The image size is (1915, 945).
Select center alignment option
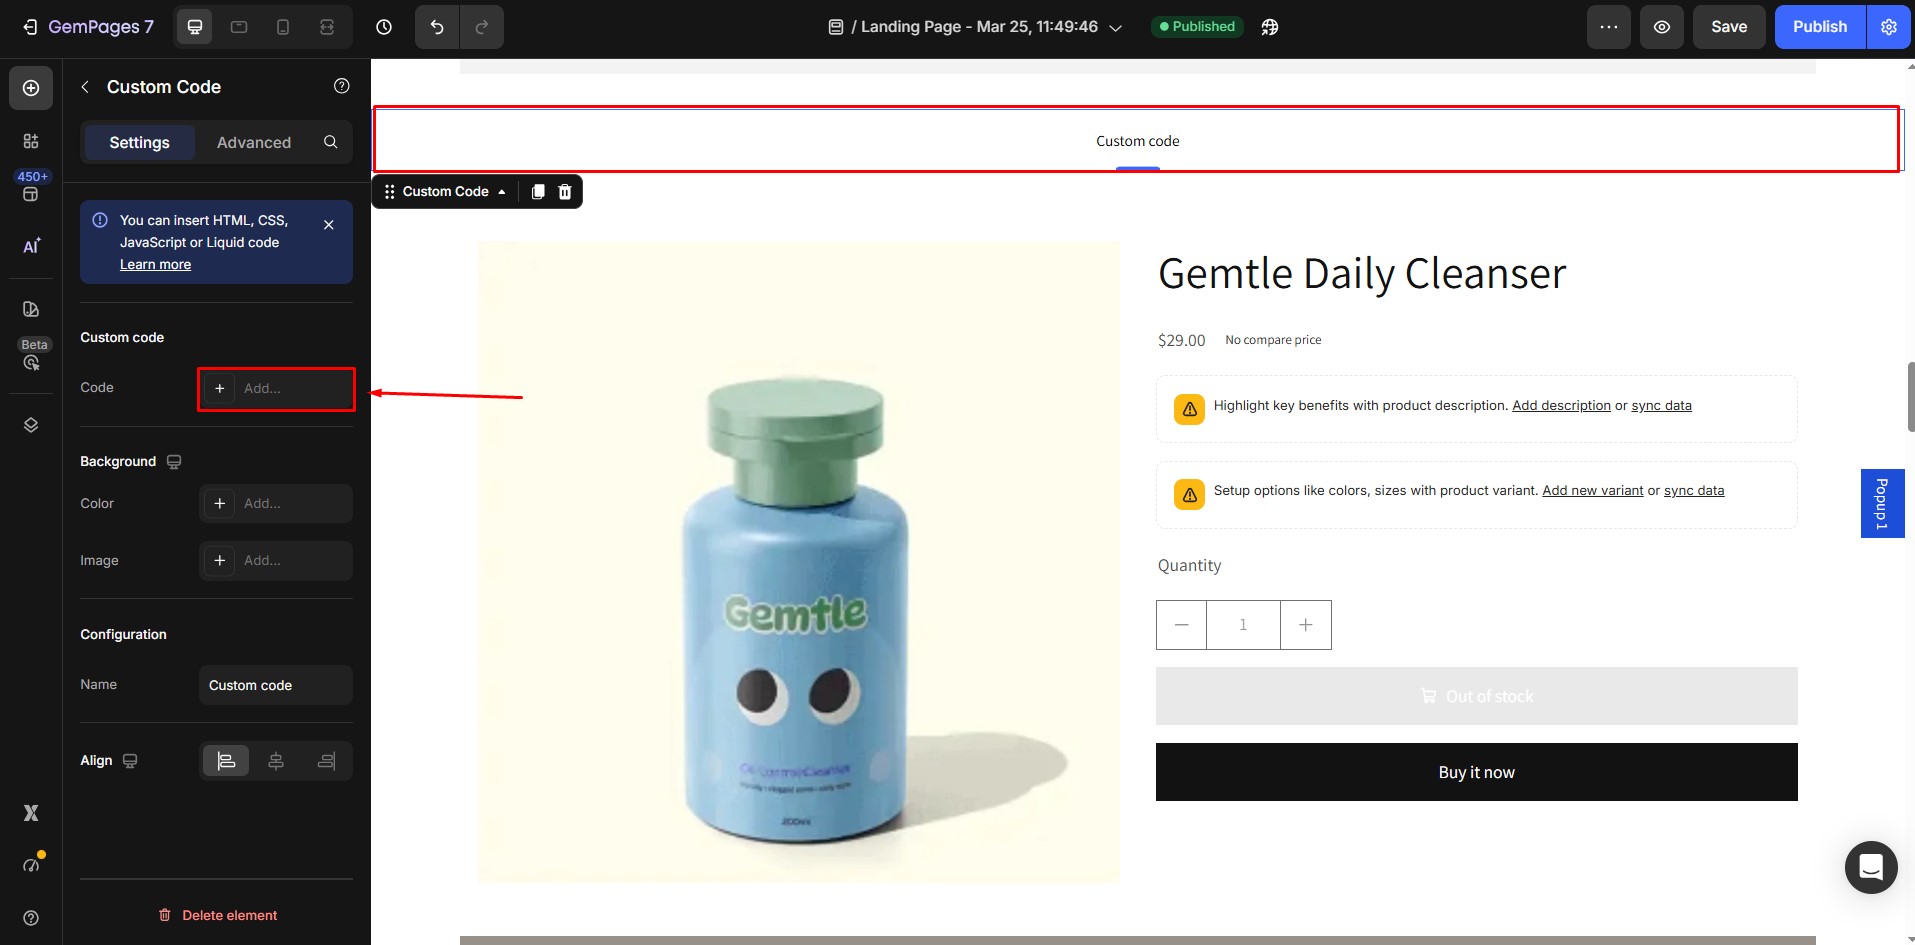coord(276,761)
